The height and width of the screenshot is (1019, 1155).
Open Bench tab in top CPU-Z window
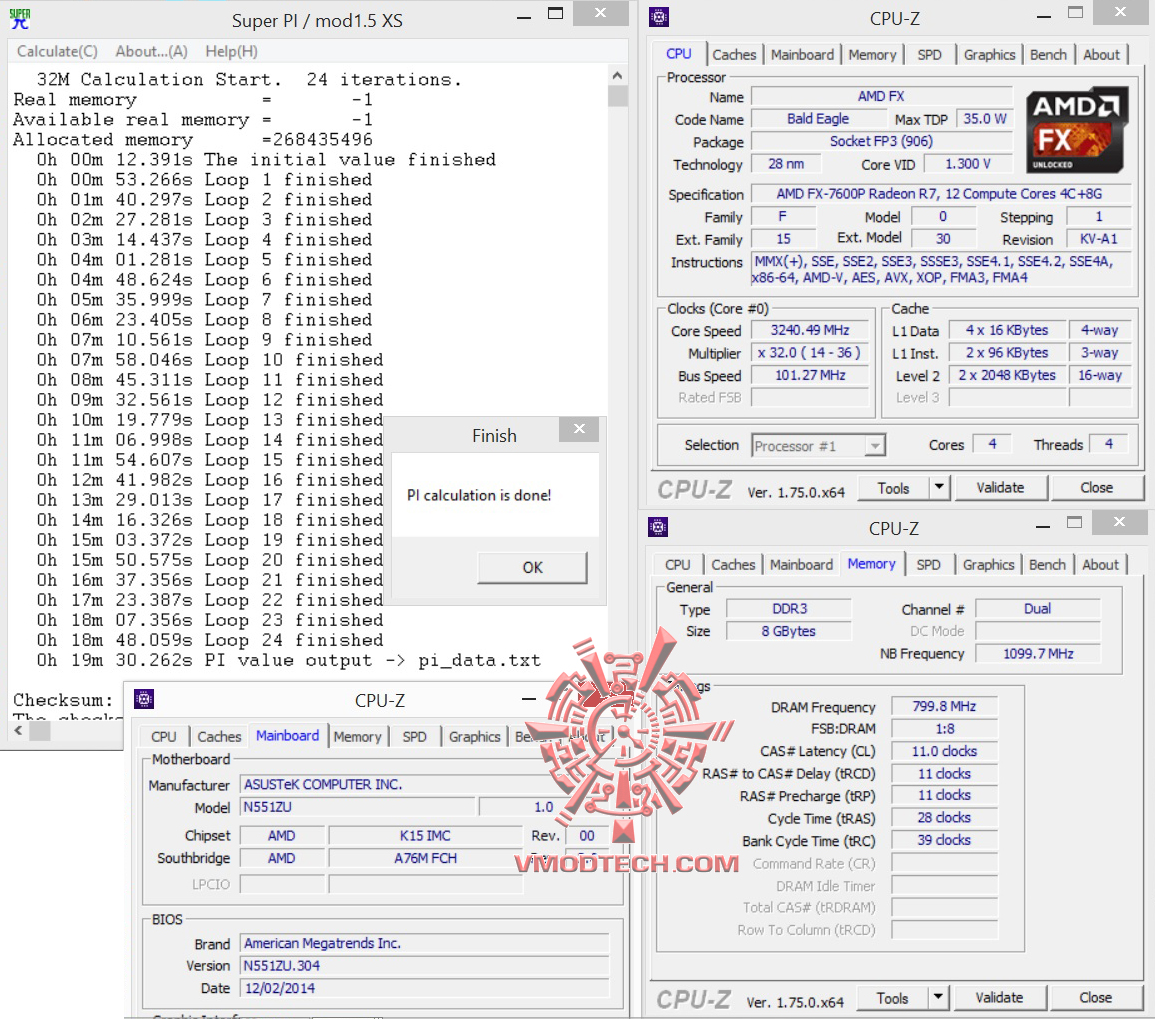pyautogui.click(x=1047, y=55)
